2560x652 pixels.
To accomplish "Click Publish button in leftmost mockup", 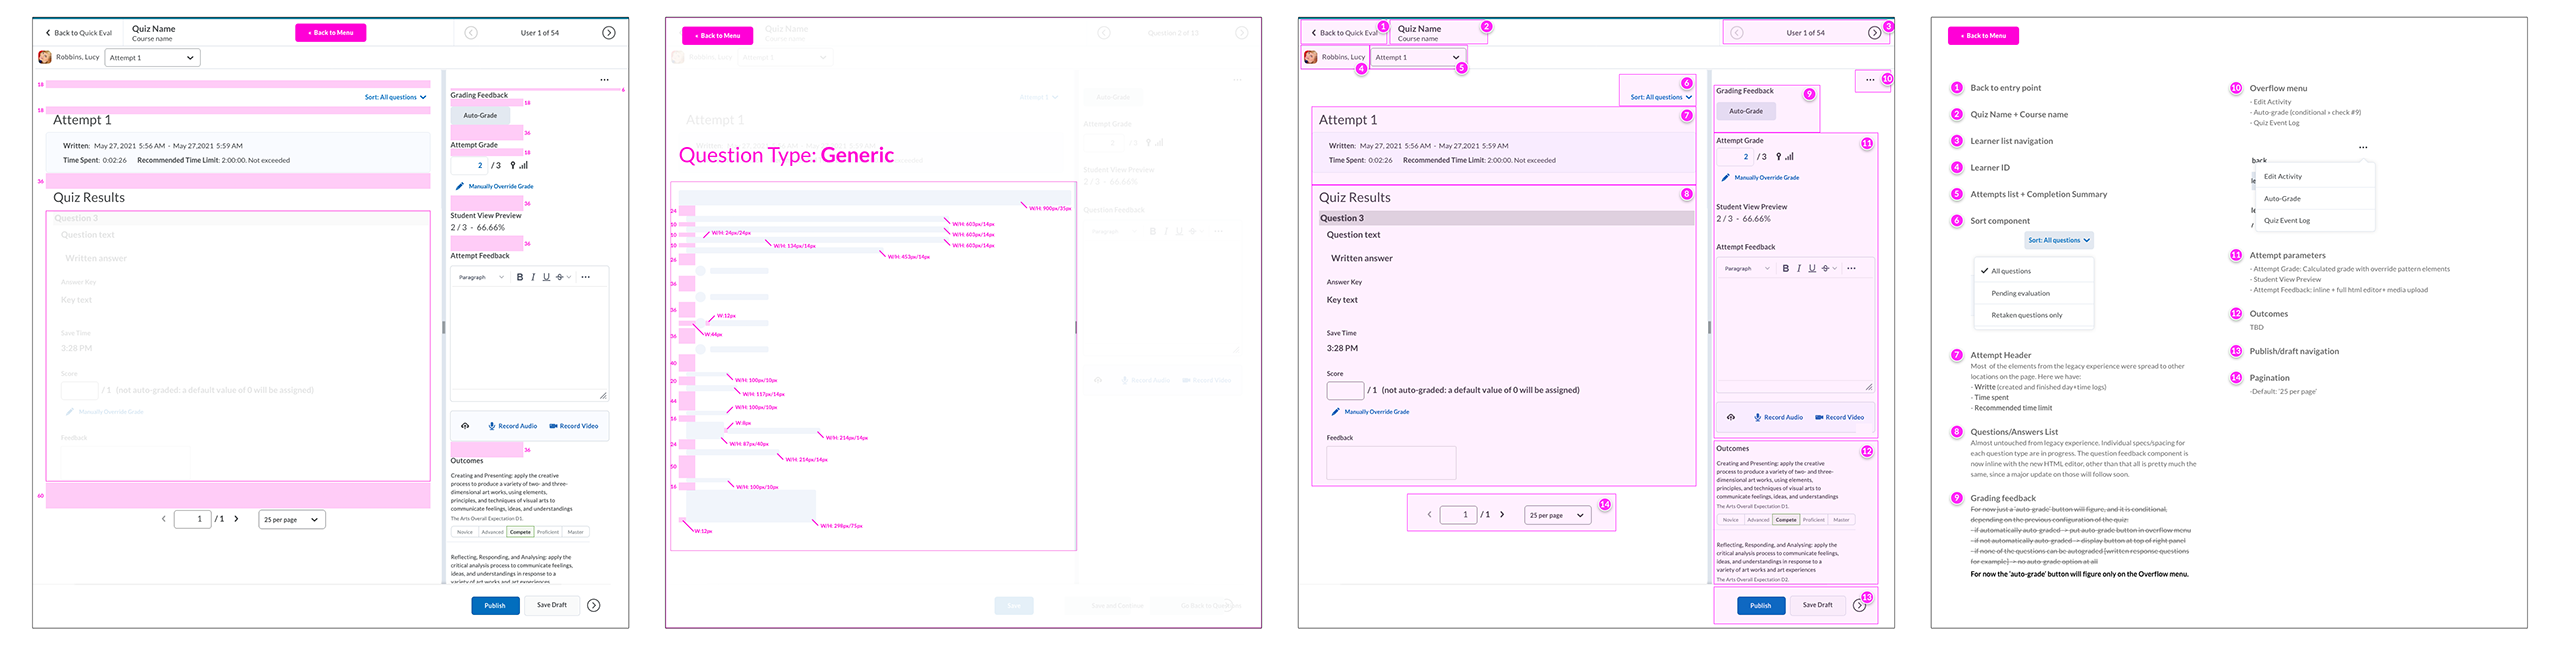I will (495, 605).
